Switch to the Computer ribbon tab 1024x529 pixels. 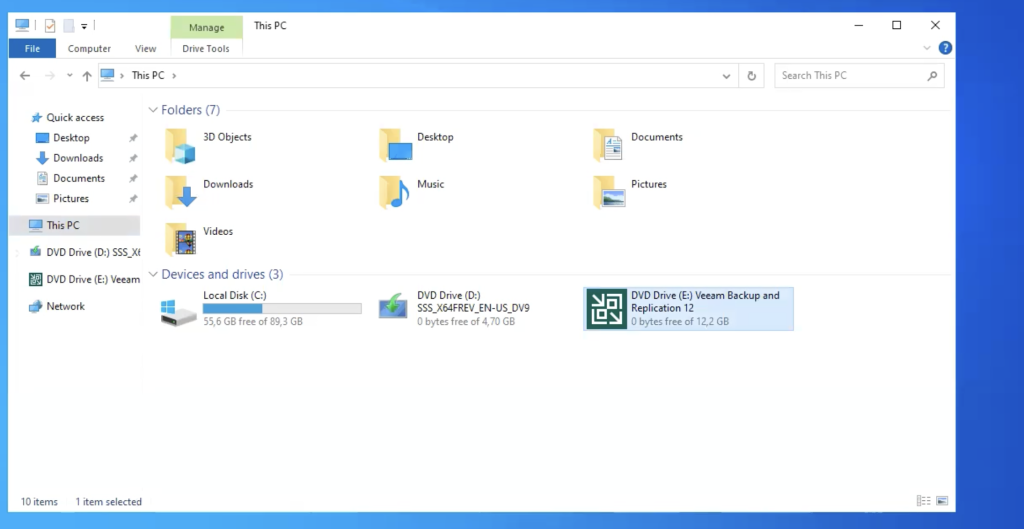click(x=89, y=48)
